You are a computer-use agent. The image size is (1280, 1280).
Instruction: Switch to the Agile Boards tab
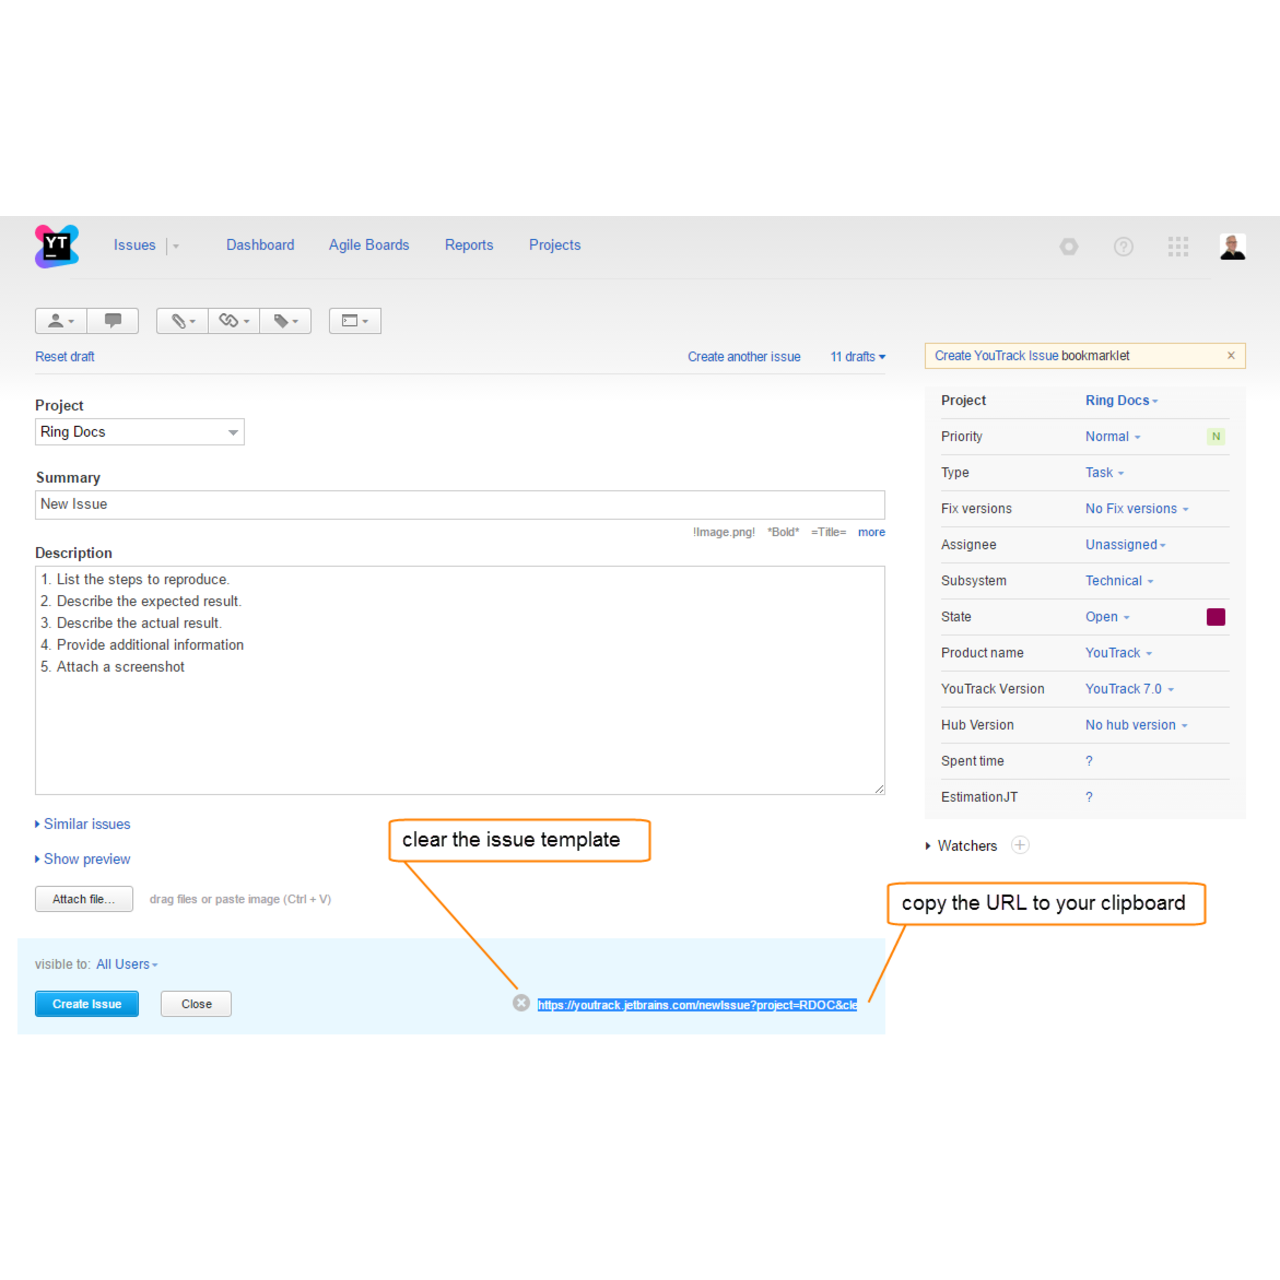click(369, 245)
